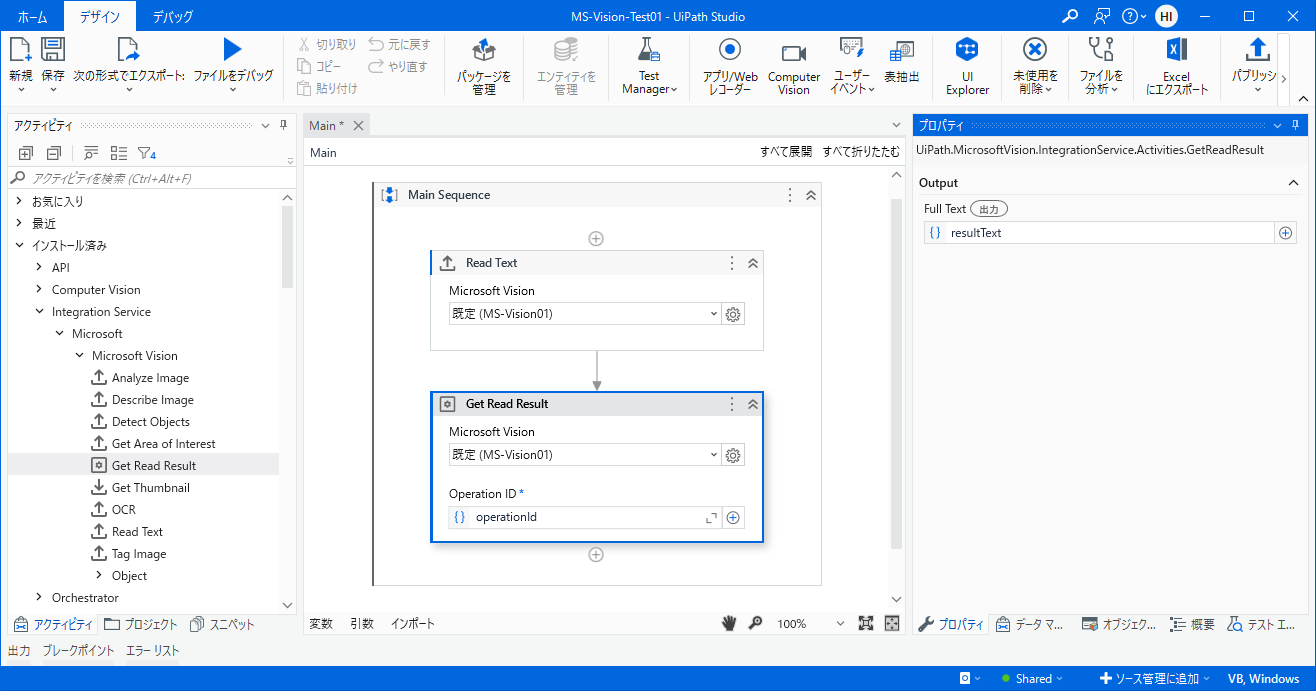
Task: Open expression editor for Operation ID
Action: (711, 518)
